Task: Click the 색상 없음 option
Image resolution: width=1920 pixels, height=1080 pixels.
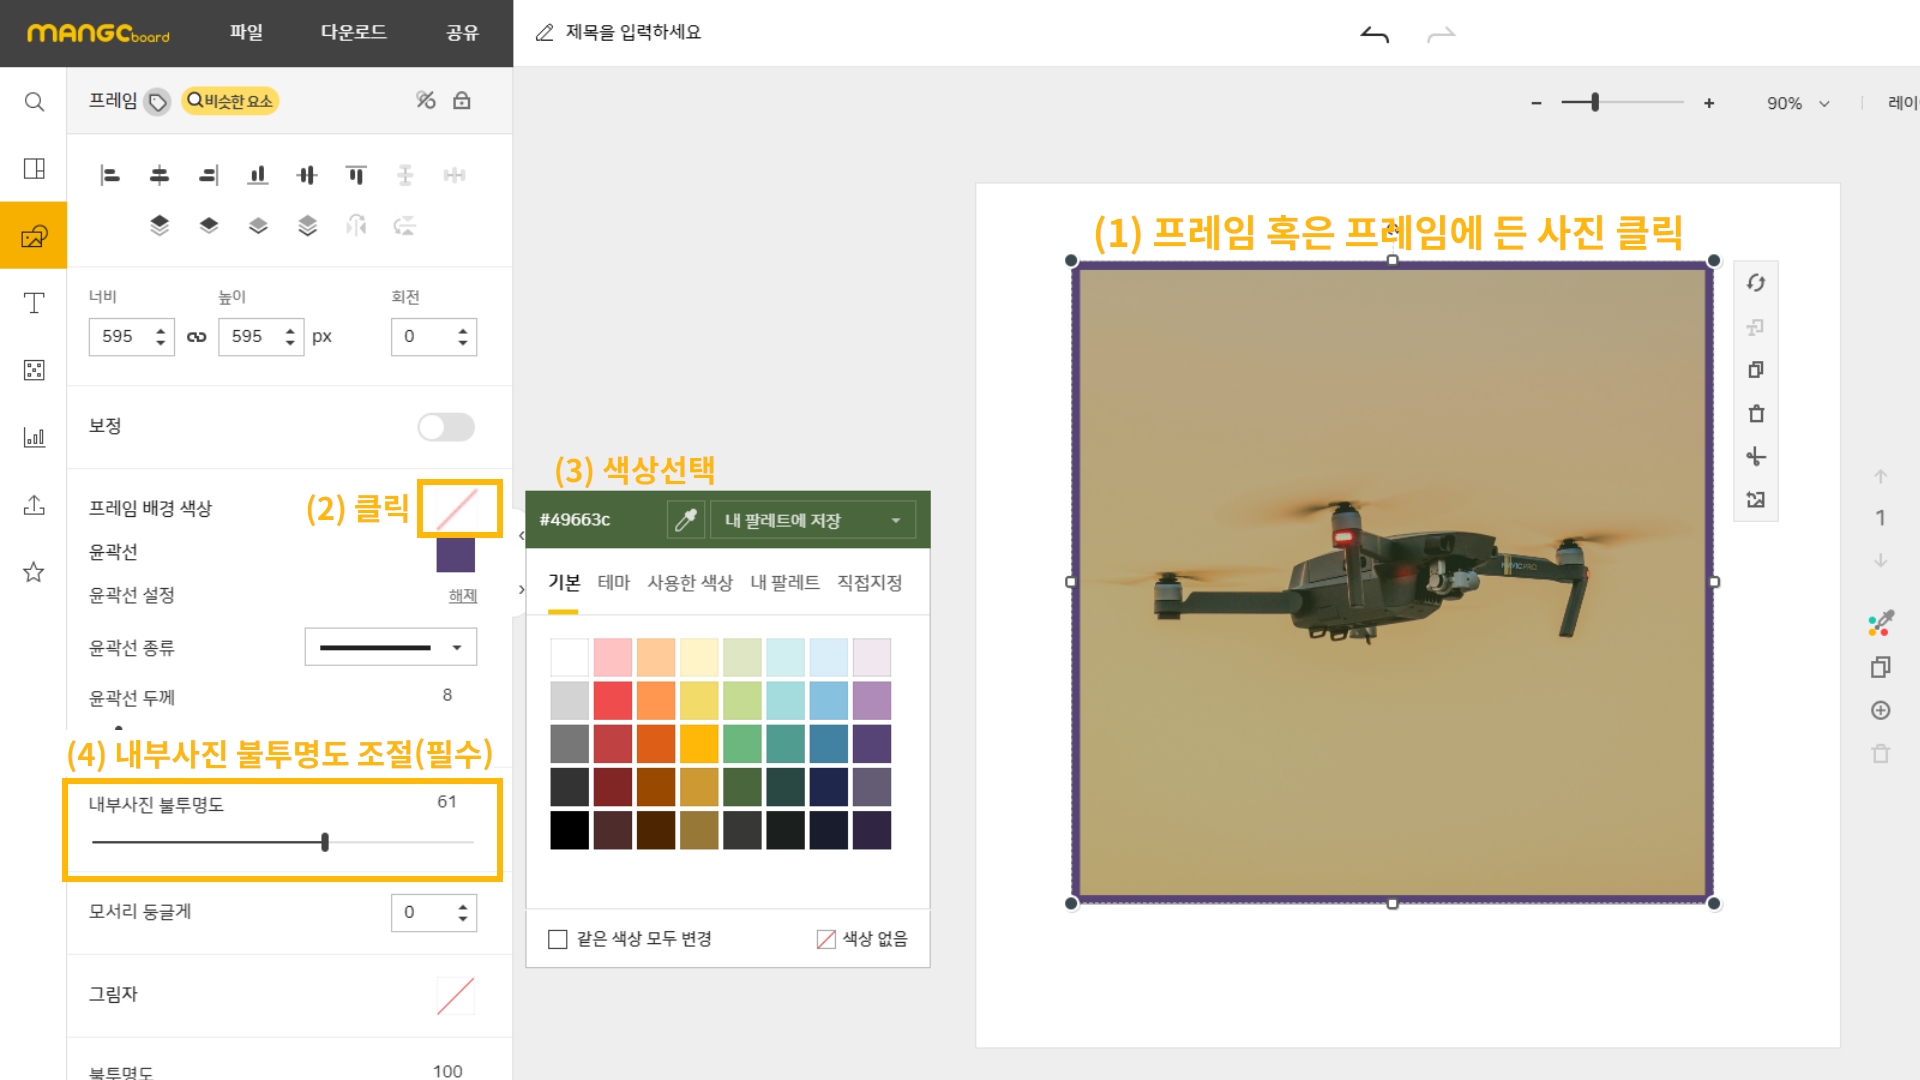Action: coord(862,939)
